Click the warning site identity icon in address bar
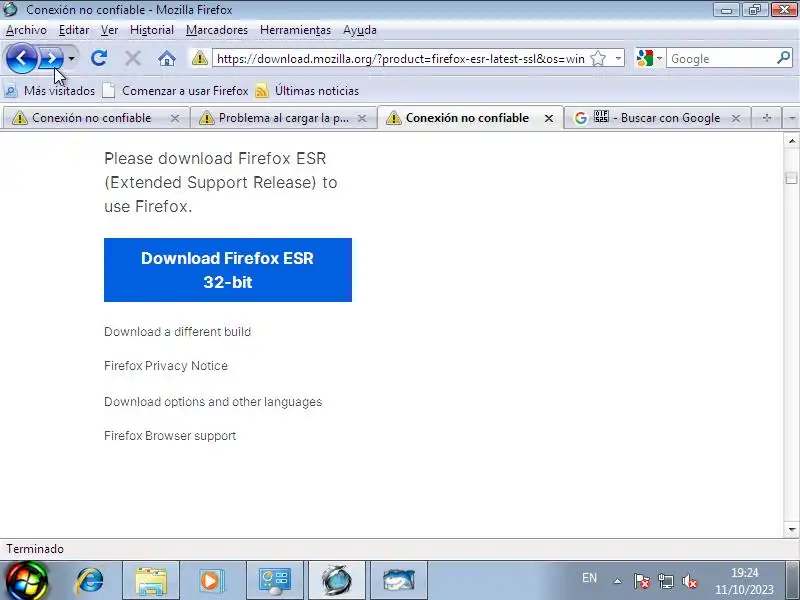The height and width of the screenshot is (600, 800). pyautogui.click(x=199, y=58)
